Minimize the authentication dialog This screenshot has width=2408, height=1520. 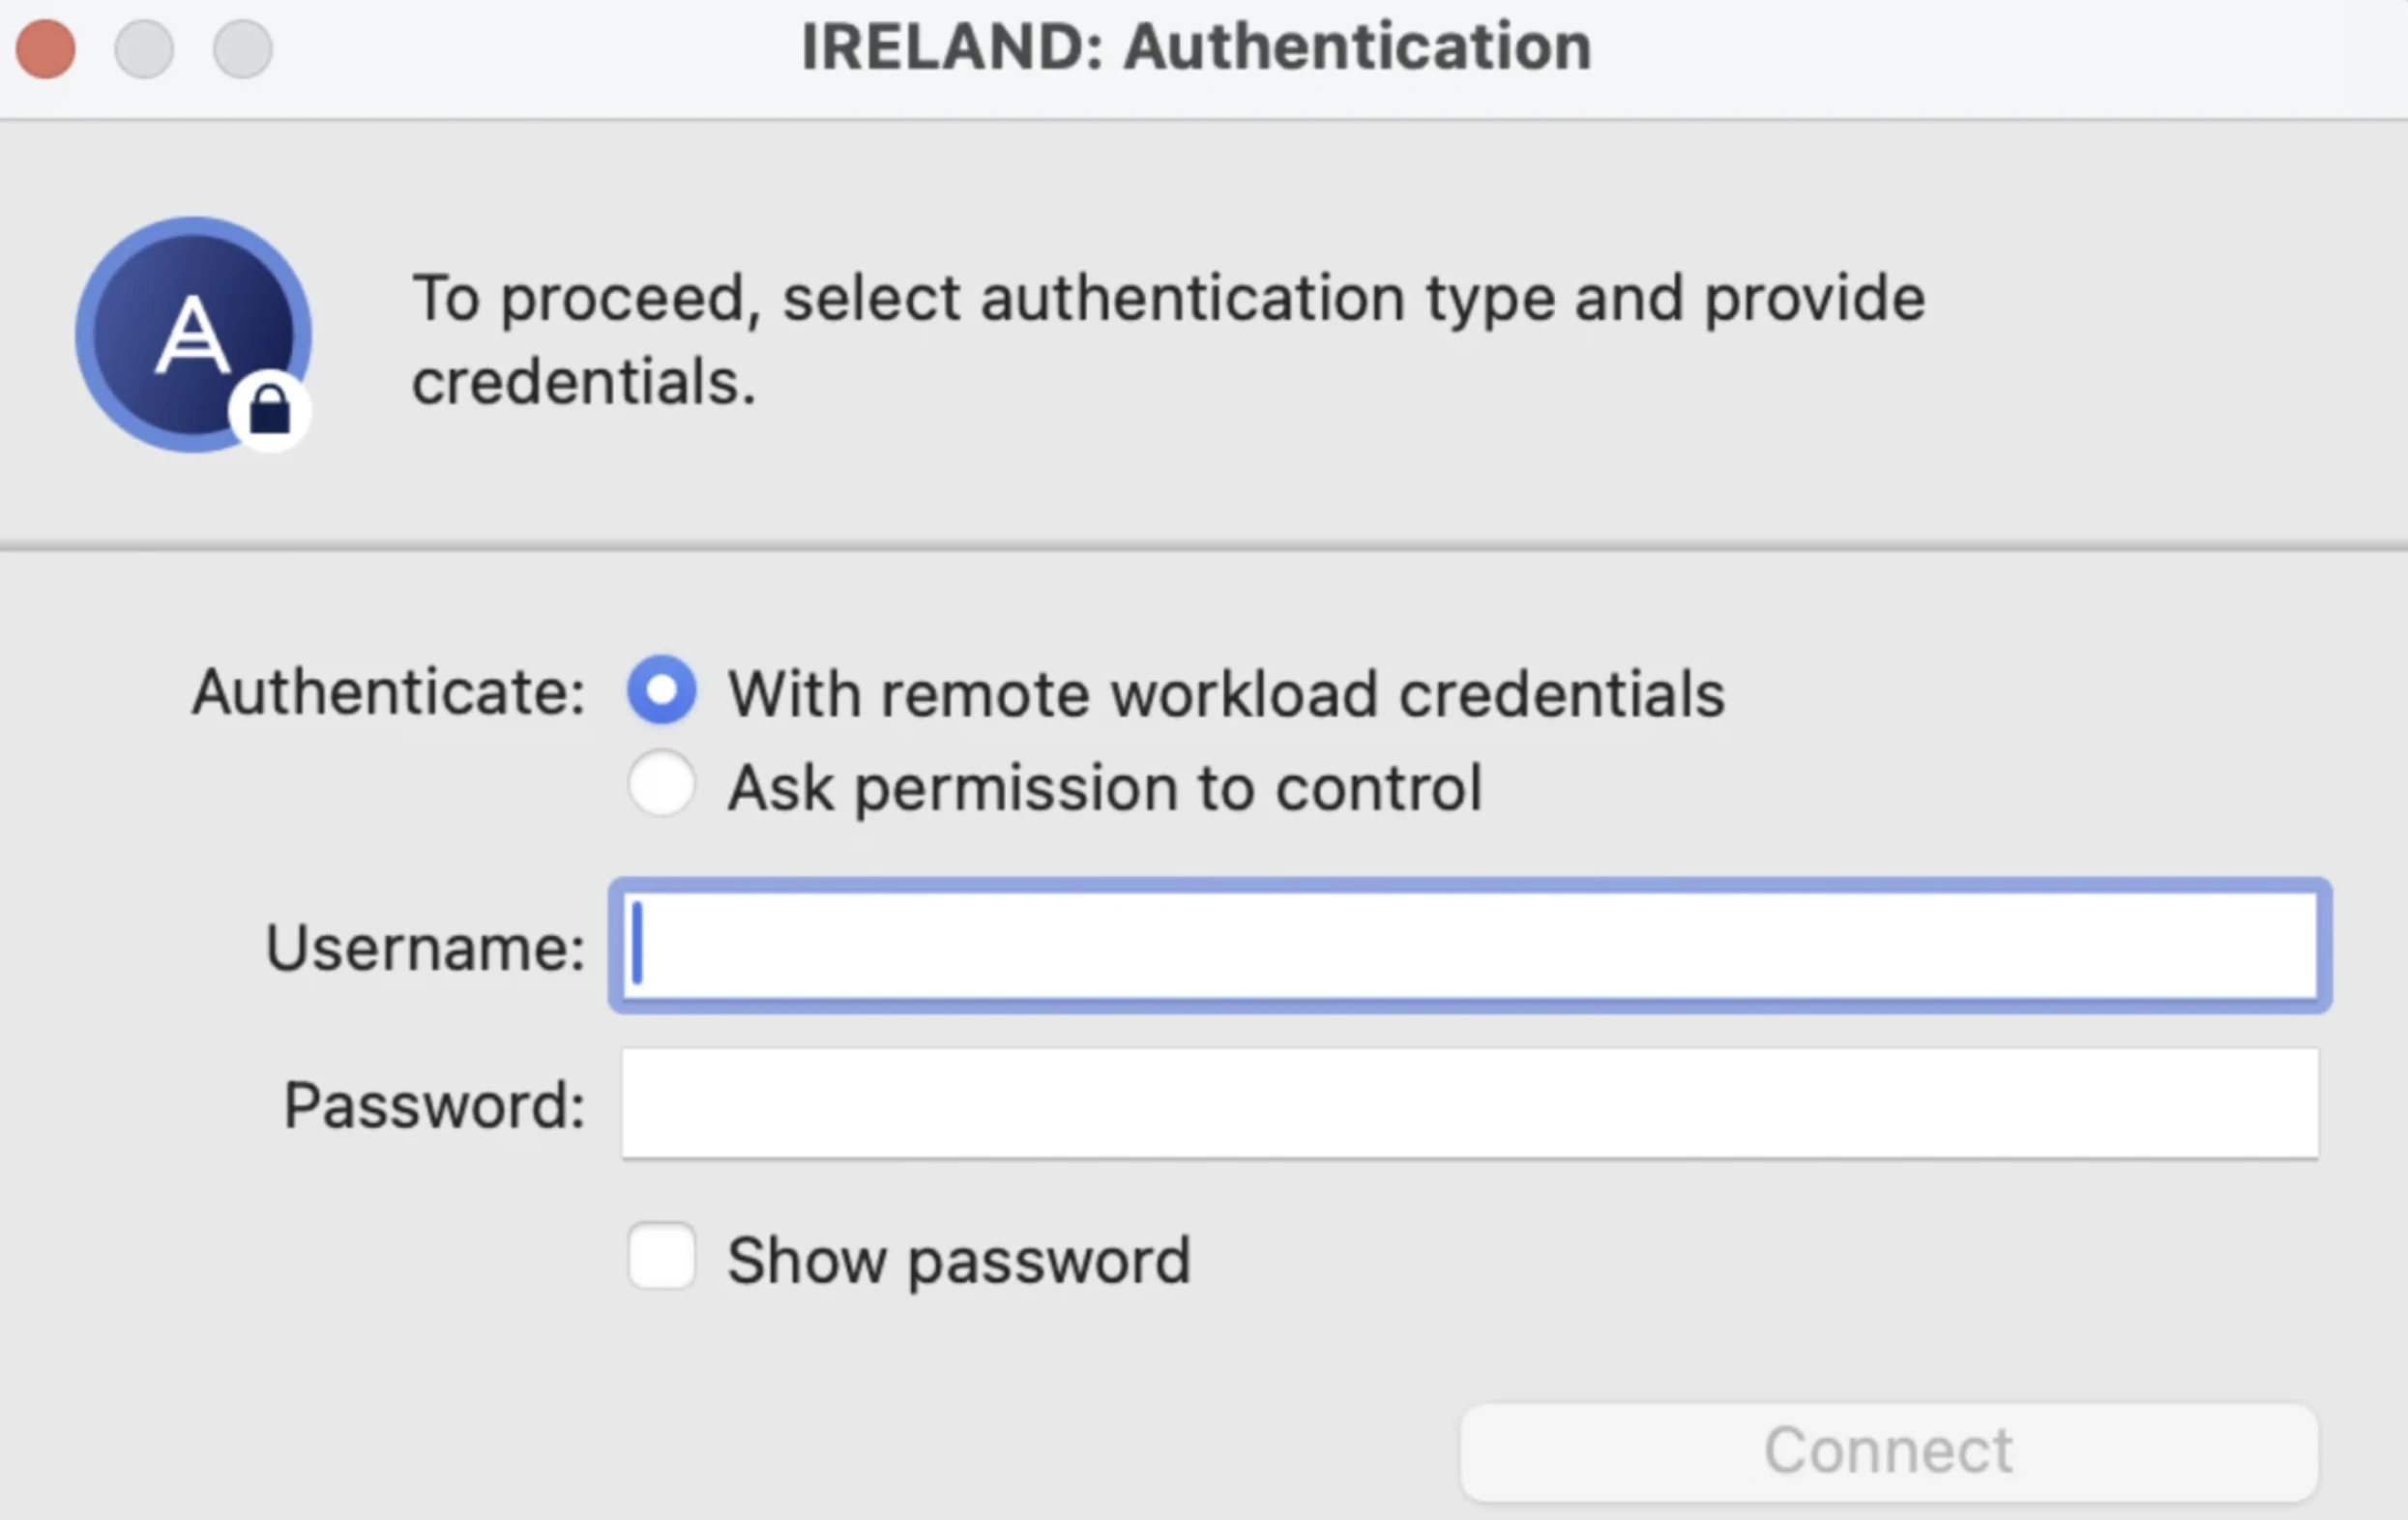pyautogui.click(x=144, y=48)
